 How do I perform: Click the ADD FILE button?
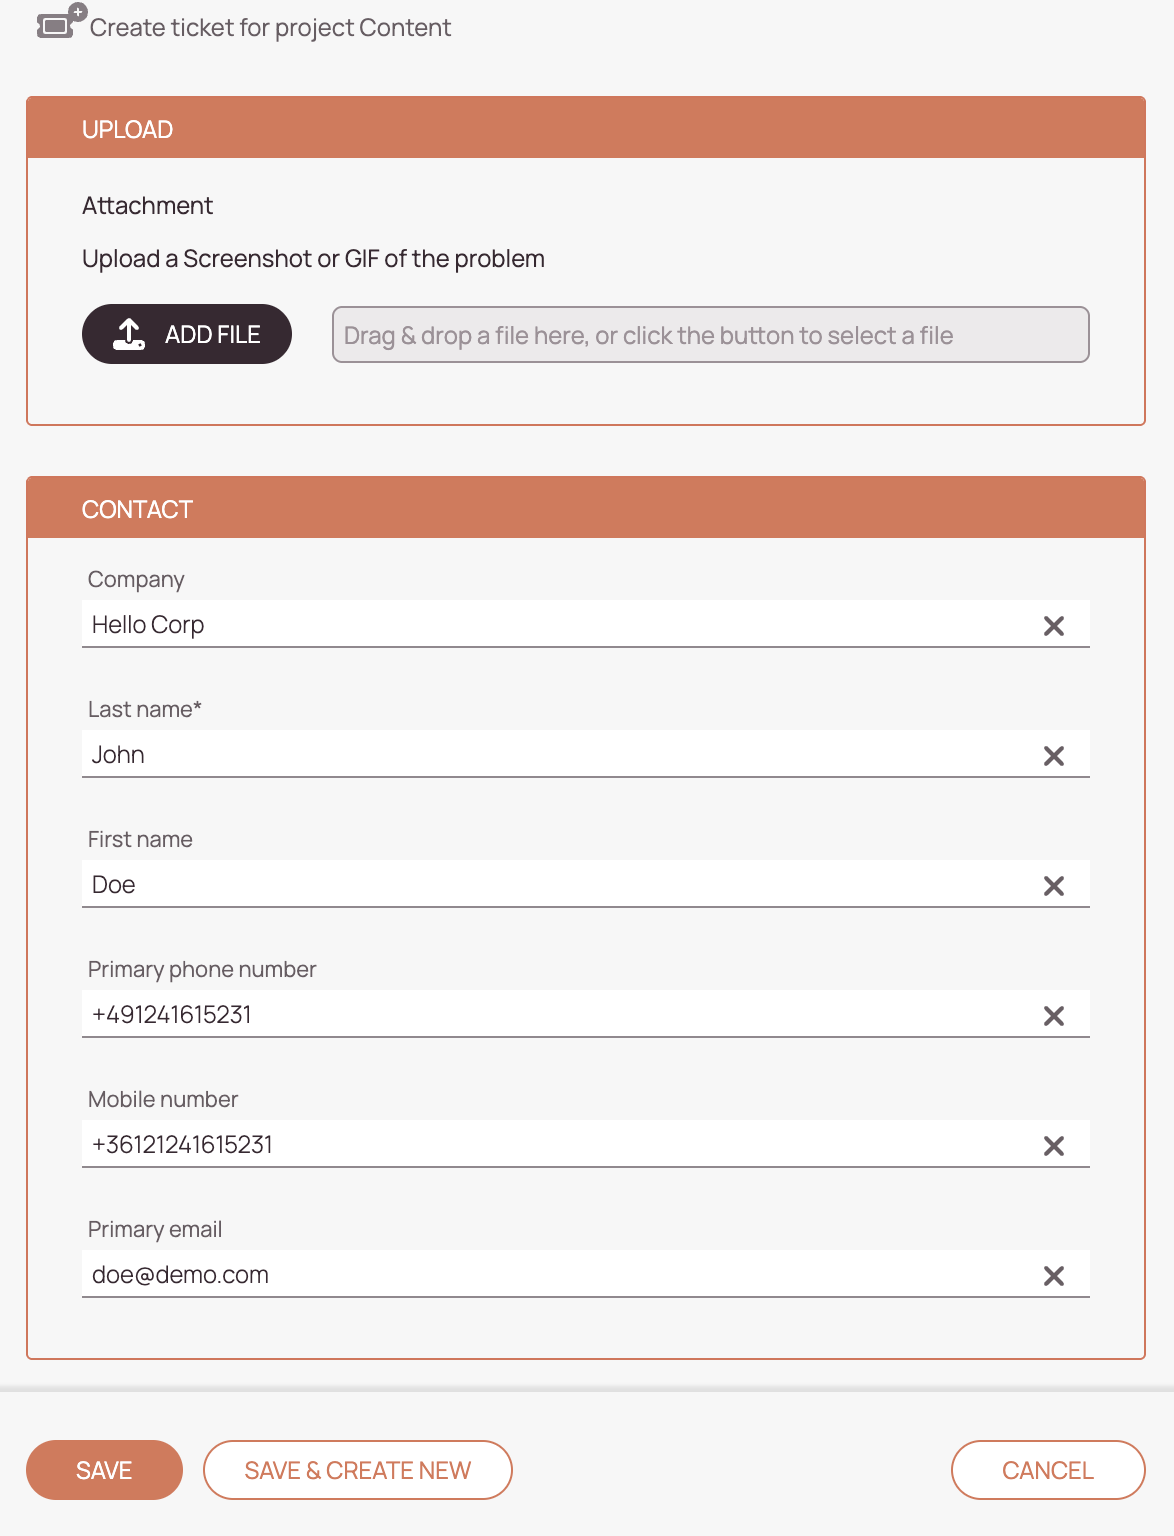[187, 334]
